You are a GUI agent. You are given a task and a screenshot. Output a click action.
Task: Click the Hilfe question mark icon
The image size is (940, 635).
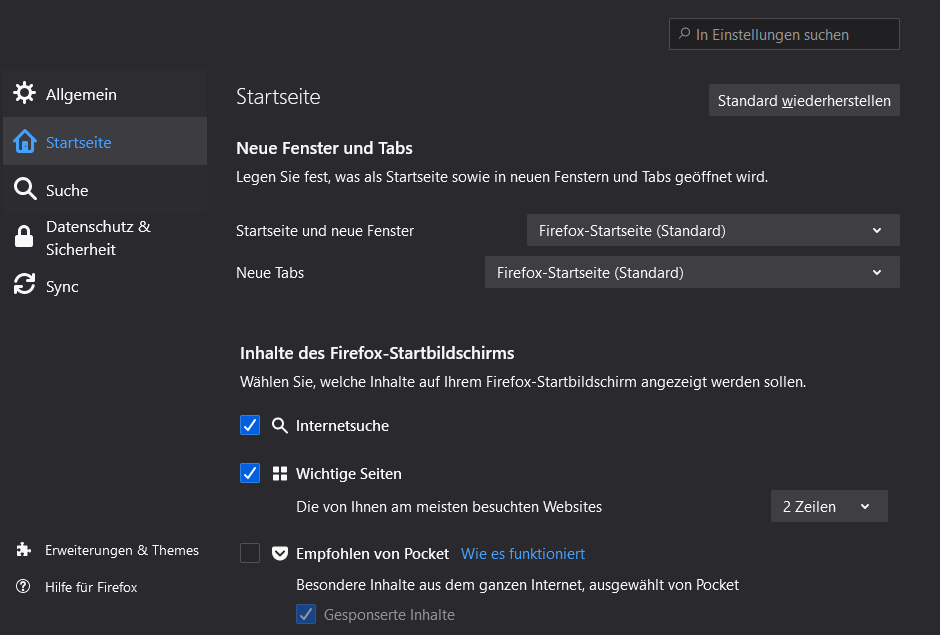(x=24, y=587)
